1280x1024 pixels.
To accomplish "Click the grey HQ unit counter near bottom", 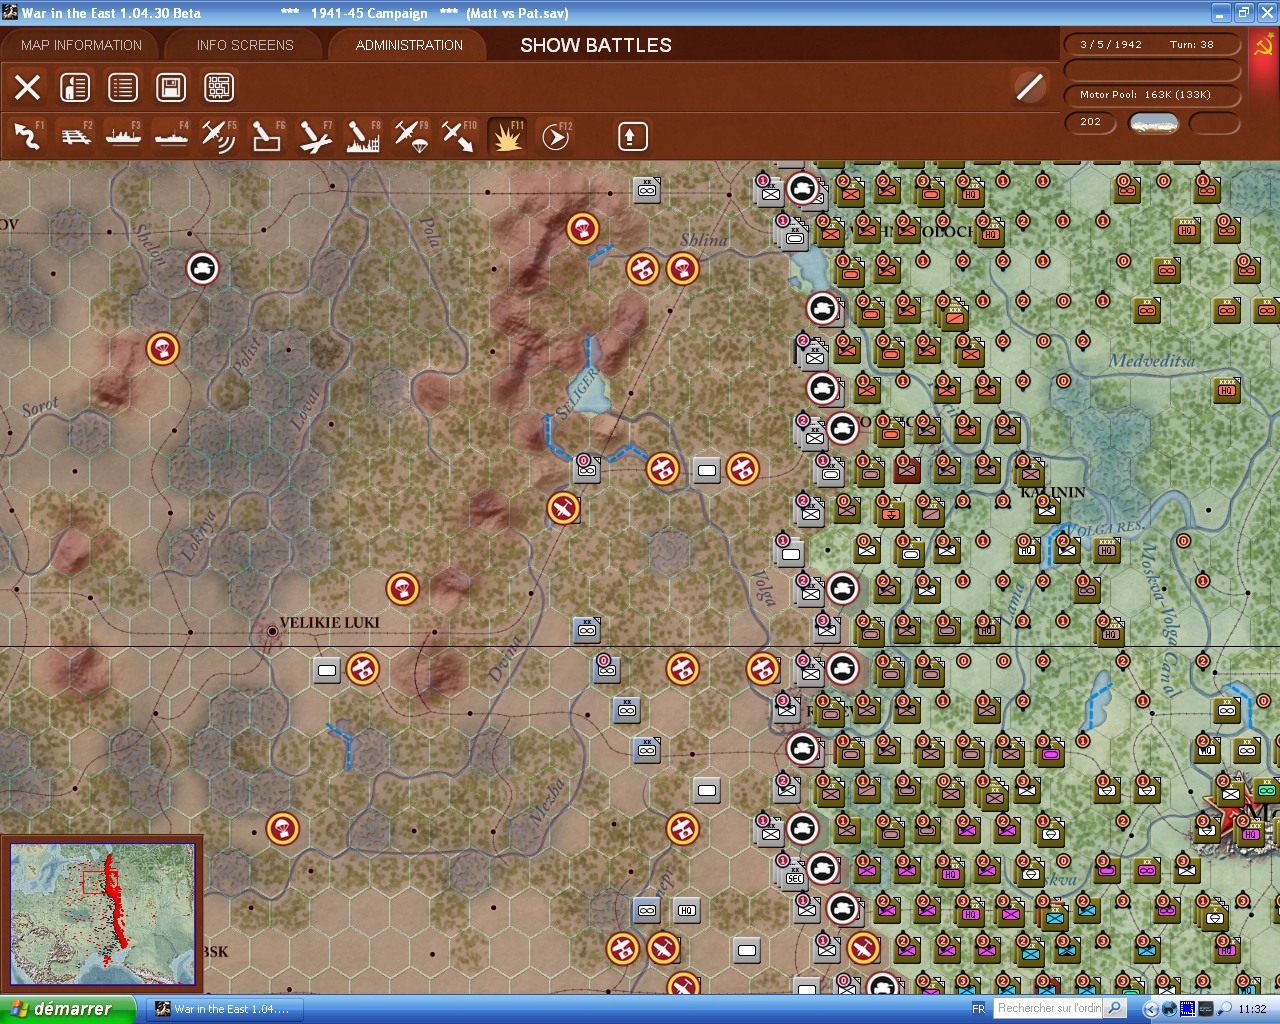I will tap(687, 910).
